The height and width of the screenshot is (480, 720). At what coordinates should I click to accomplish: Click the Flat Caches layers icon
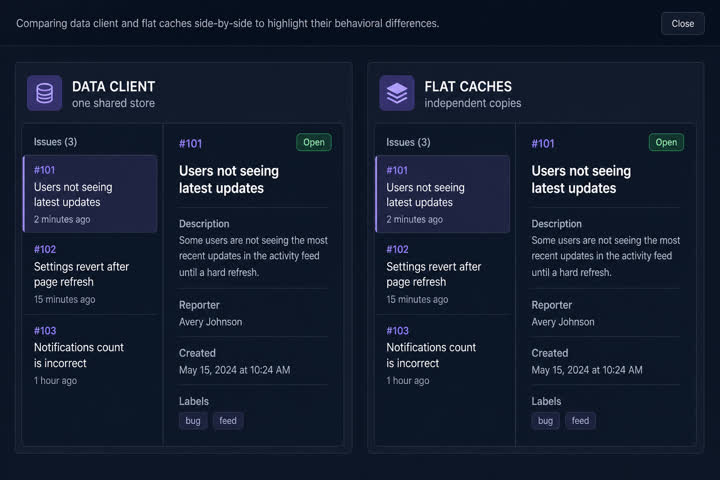click(x=397, y=93)
